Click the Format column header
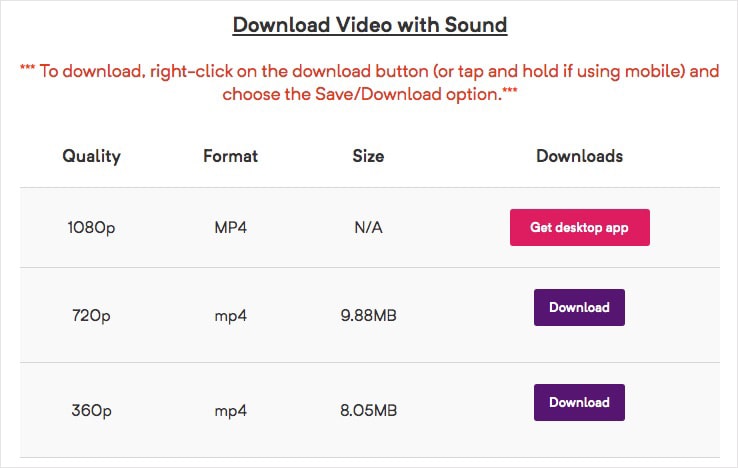The image size is (738, 468). 230,156
